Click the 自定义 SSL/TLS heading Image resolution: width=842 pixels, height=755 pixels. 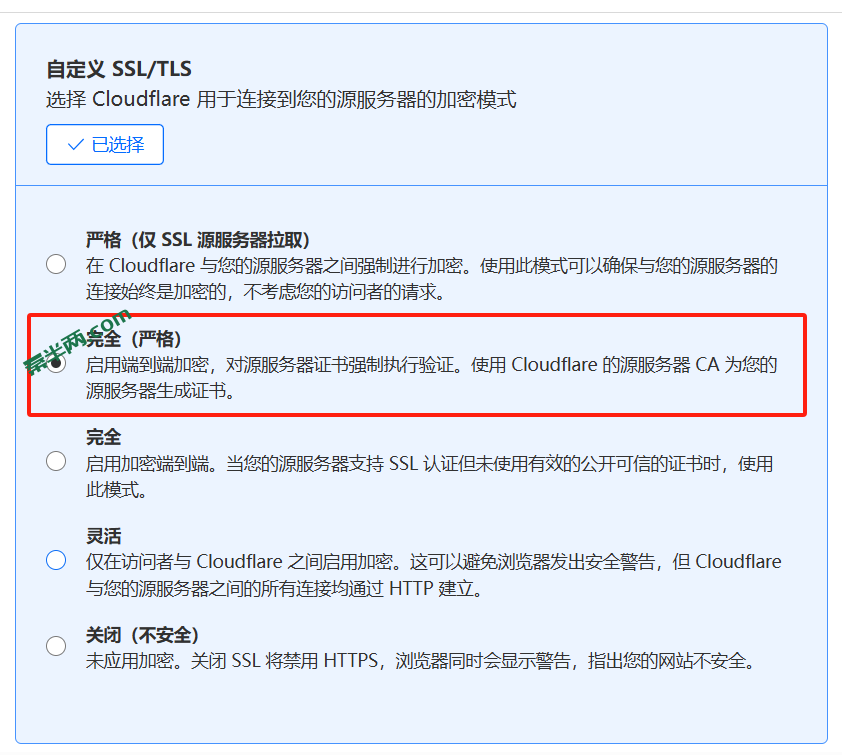pos(119,69)
